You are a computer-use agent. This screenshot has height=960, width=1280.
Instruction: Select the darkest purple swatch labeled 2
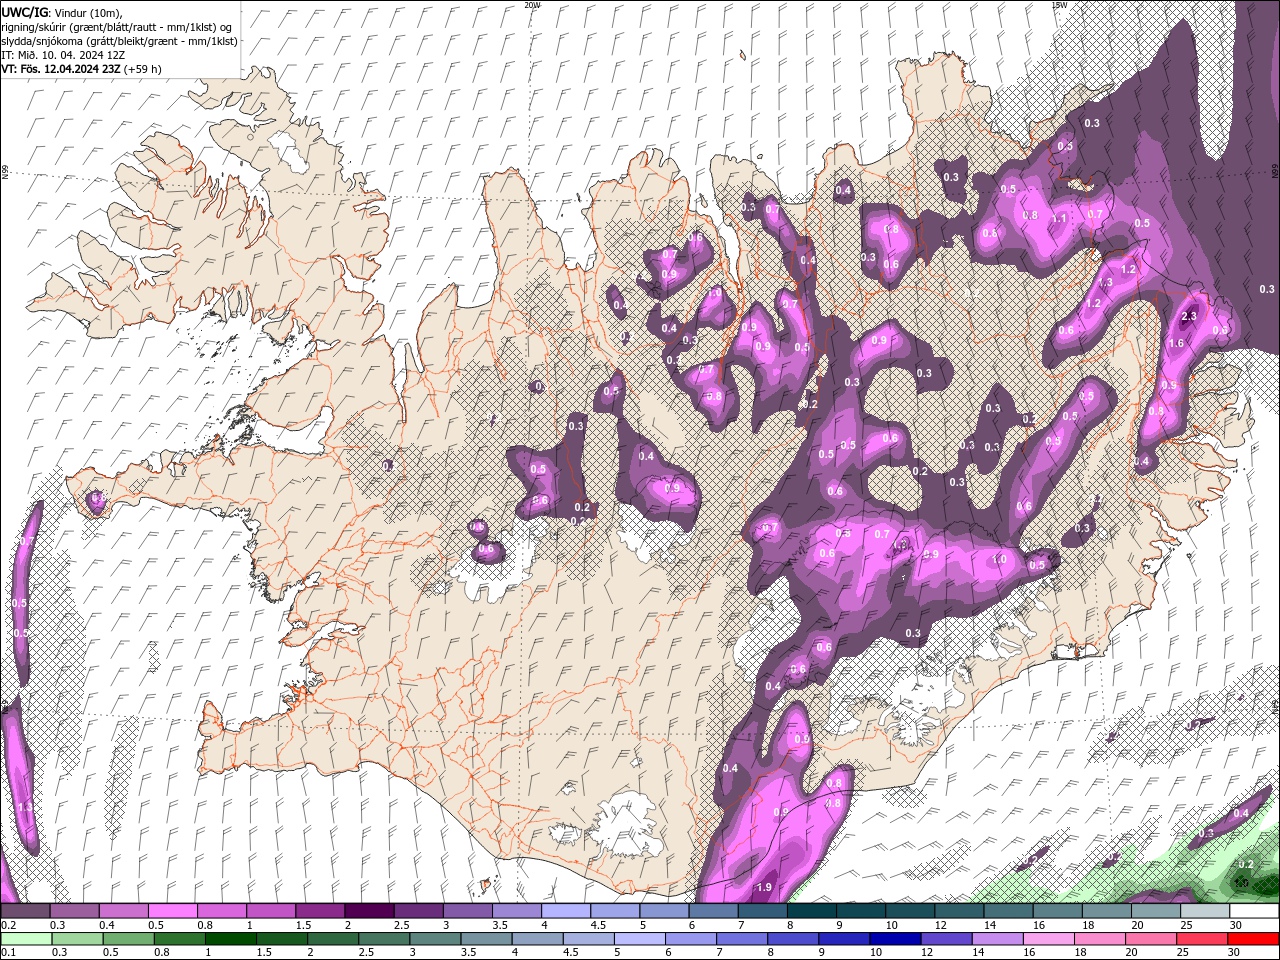coord(369,911)
